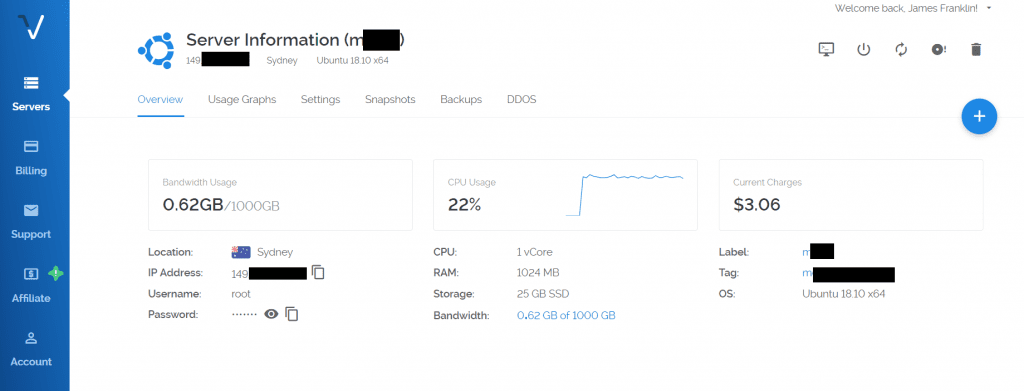Open the Snapshots tab

tap(390, 99)
